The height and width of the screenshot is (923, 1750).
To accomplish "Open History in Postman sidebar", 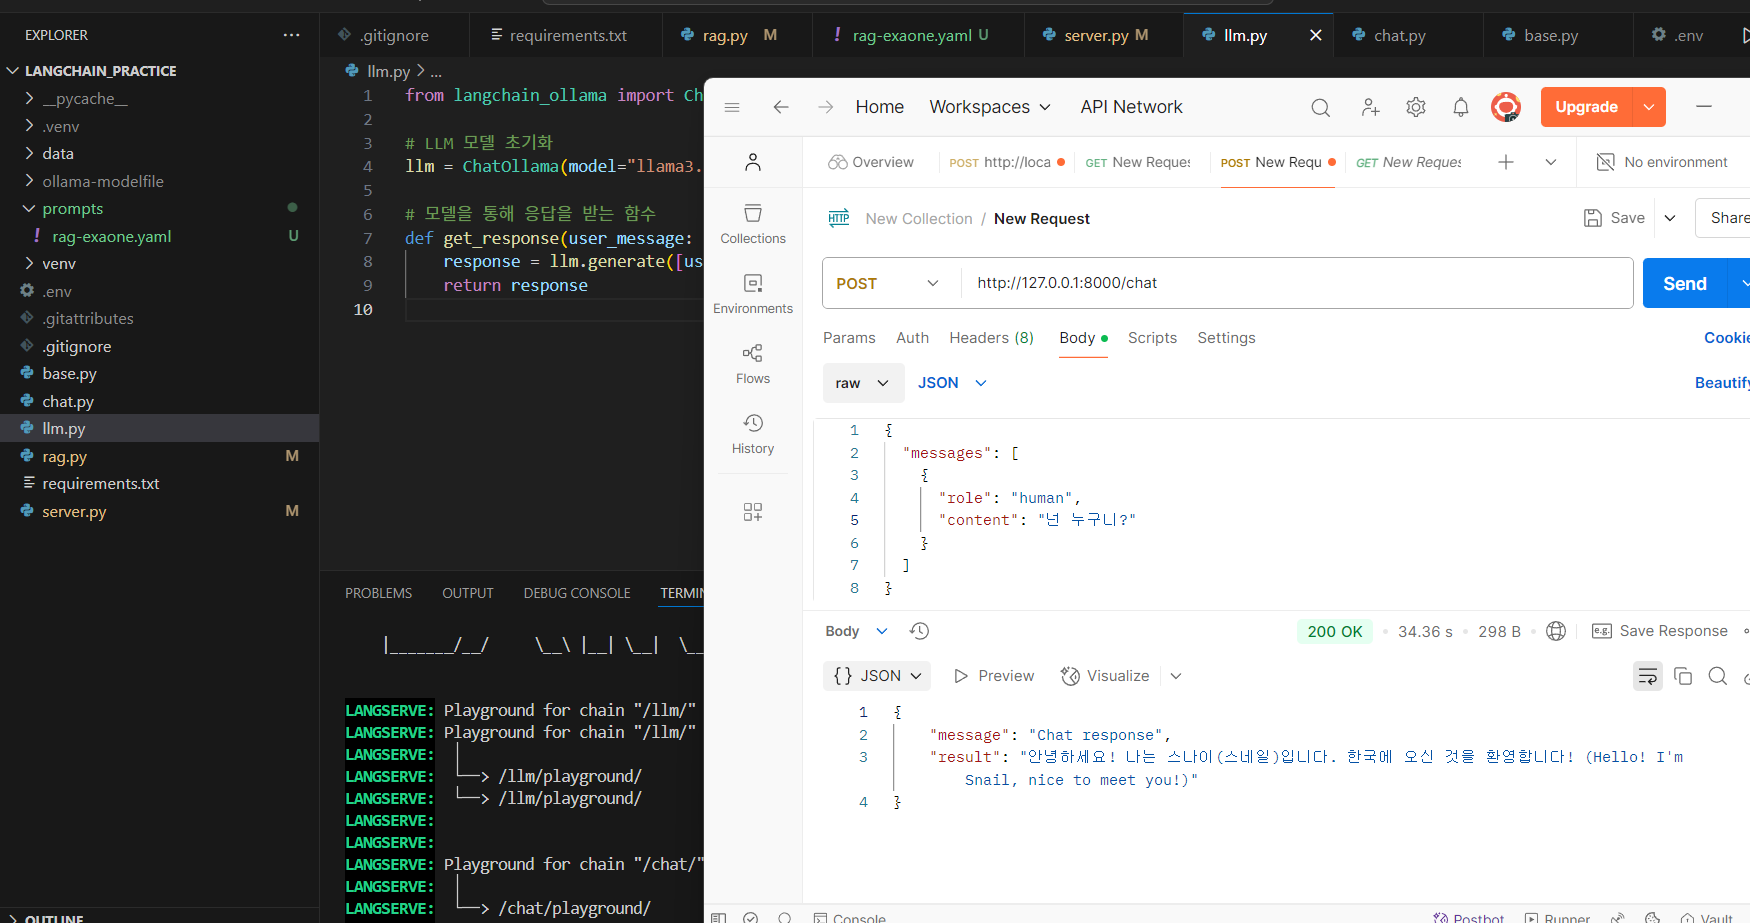I will (x=753, y=434).
